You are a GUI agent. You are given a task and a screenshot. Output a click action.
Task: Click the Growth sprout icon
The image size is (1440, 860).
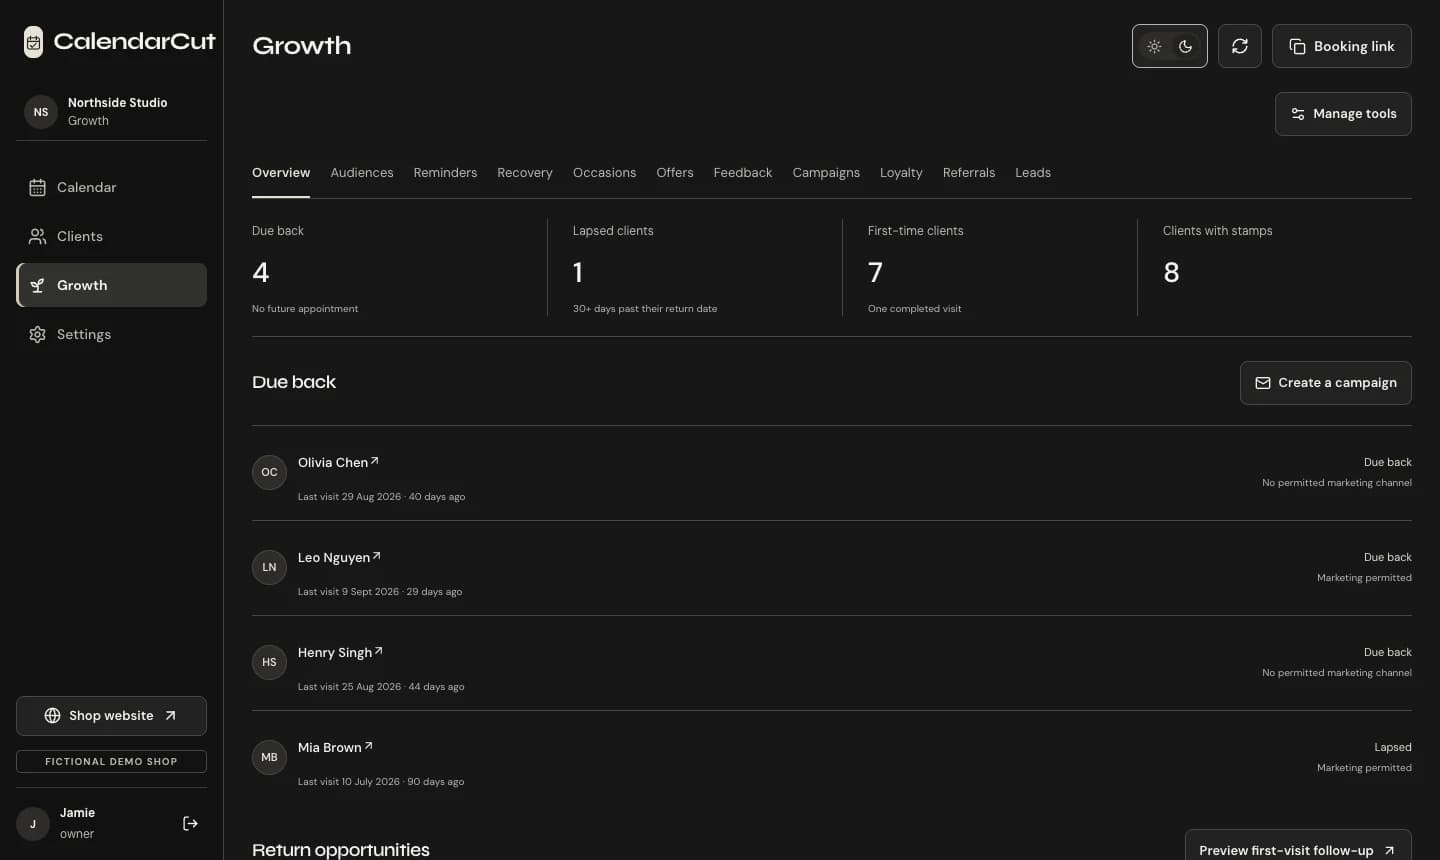37,285
